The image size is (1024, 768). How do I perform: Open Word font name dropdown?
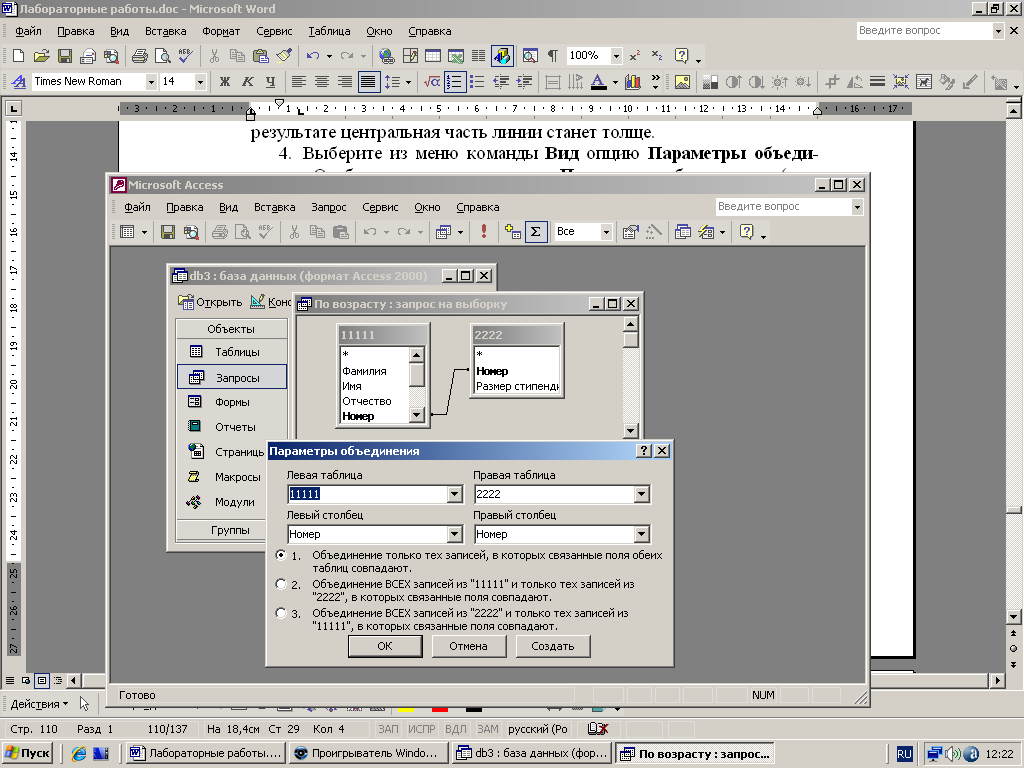pos(151,82)
